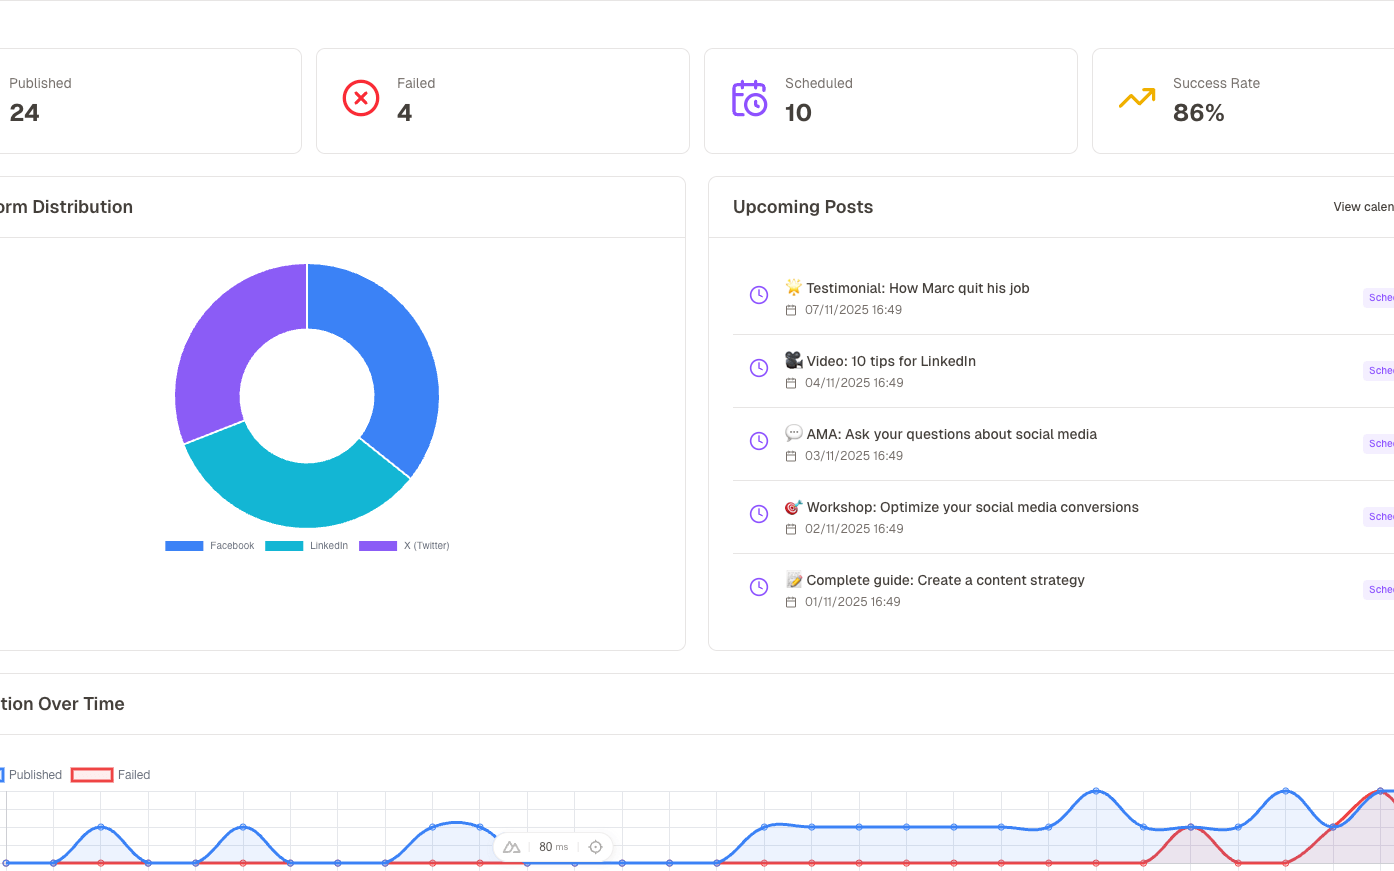
Task: Click clock icon beside Testimonial post
Action: [x=759, y=295]
